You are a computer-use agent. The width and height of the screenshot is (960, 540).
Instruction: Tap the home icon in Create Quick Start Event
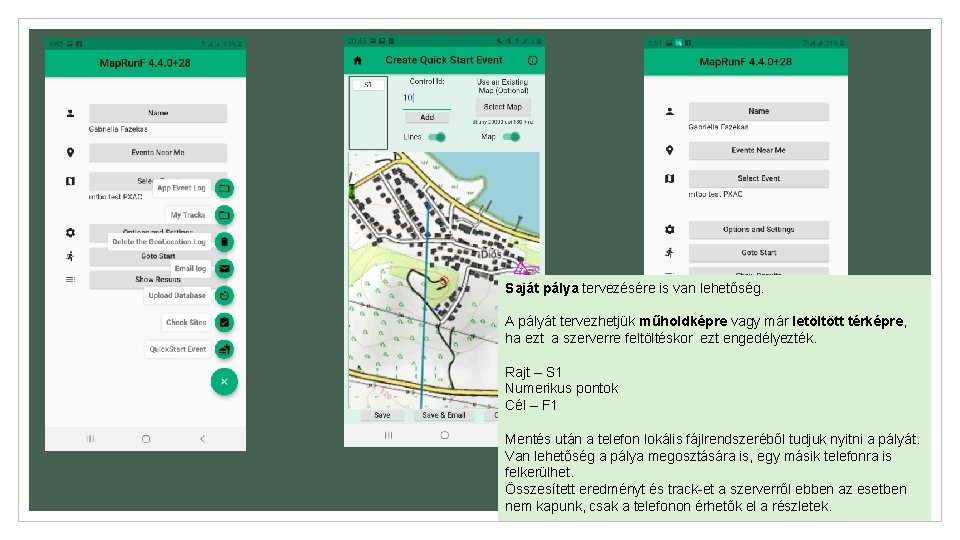click(x=358, y=60)
